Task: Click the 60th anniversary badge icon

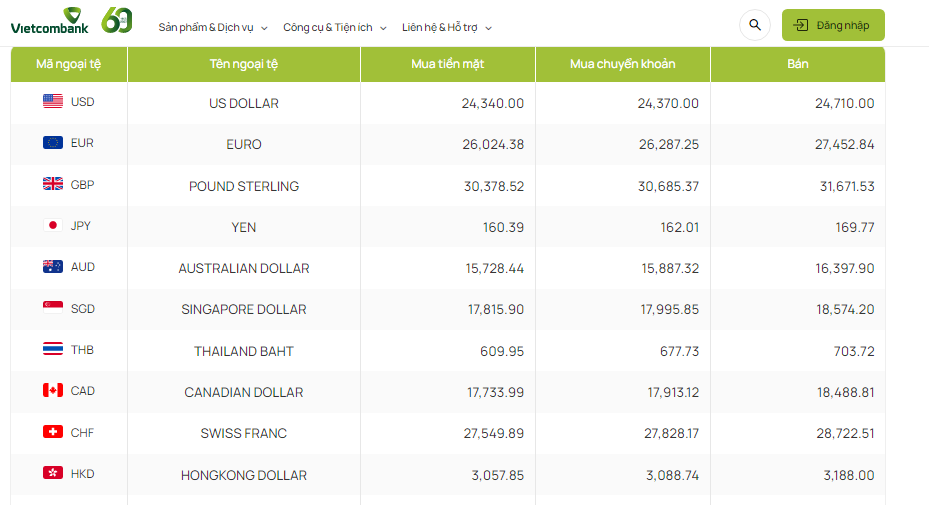Action: coord(118,20)
